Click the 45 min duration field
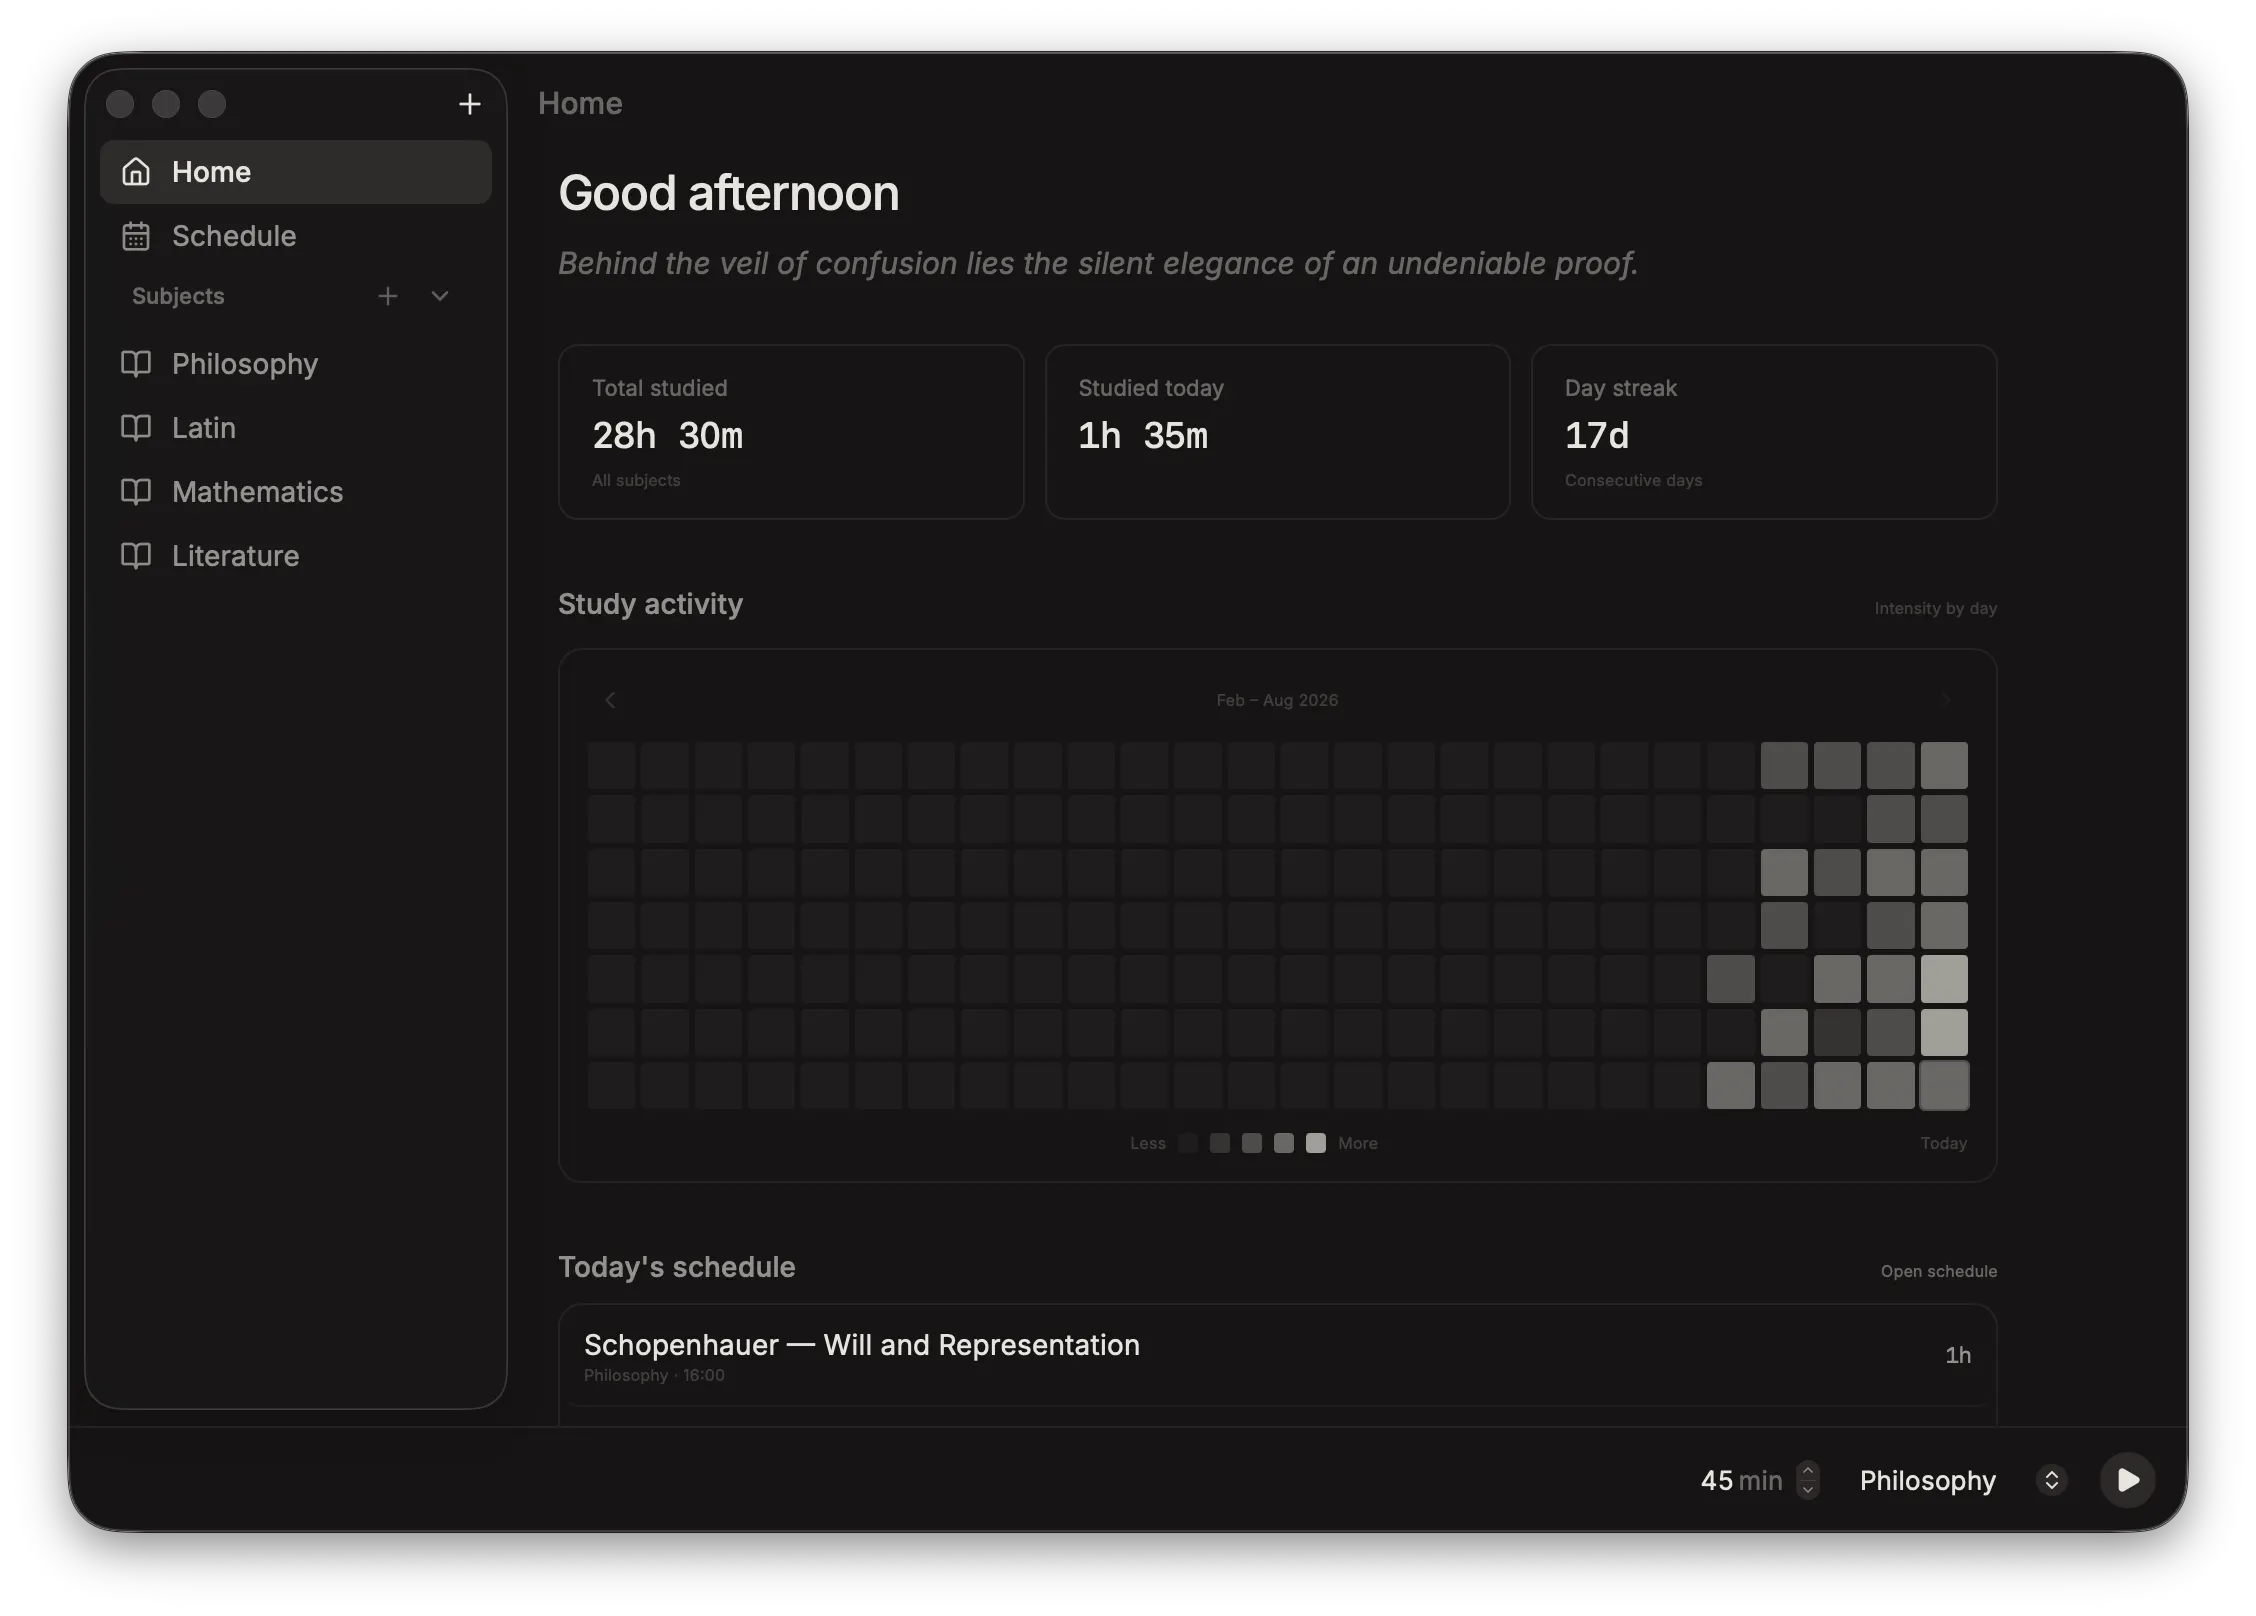 [1741, 1480]
